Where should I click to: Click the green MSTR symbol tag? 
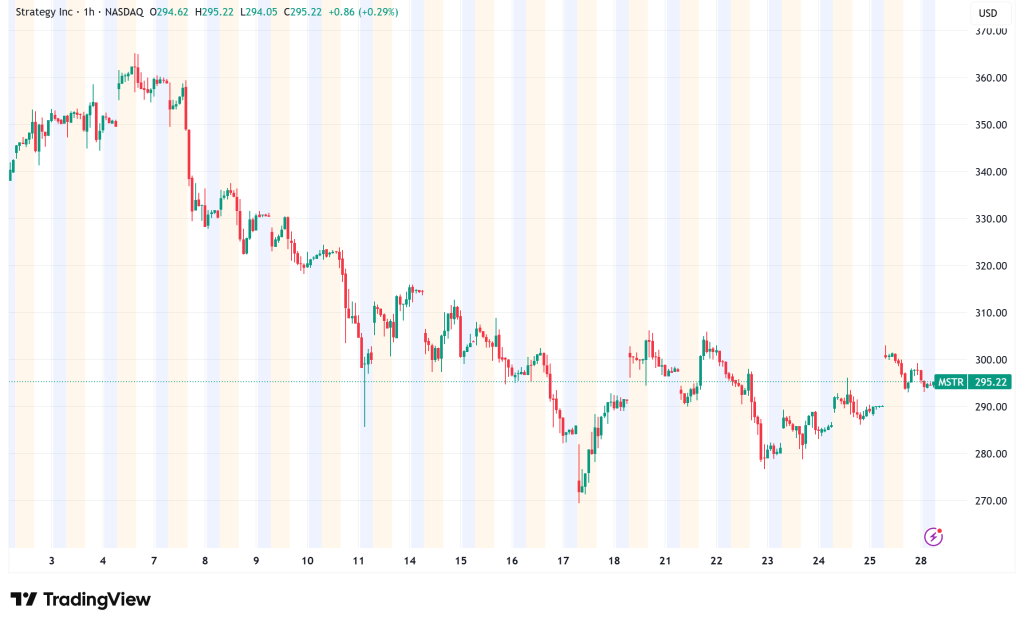point(951,382)
